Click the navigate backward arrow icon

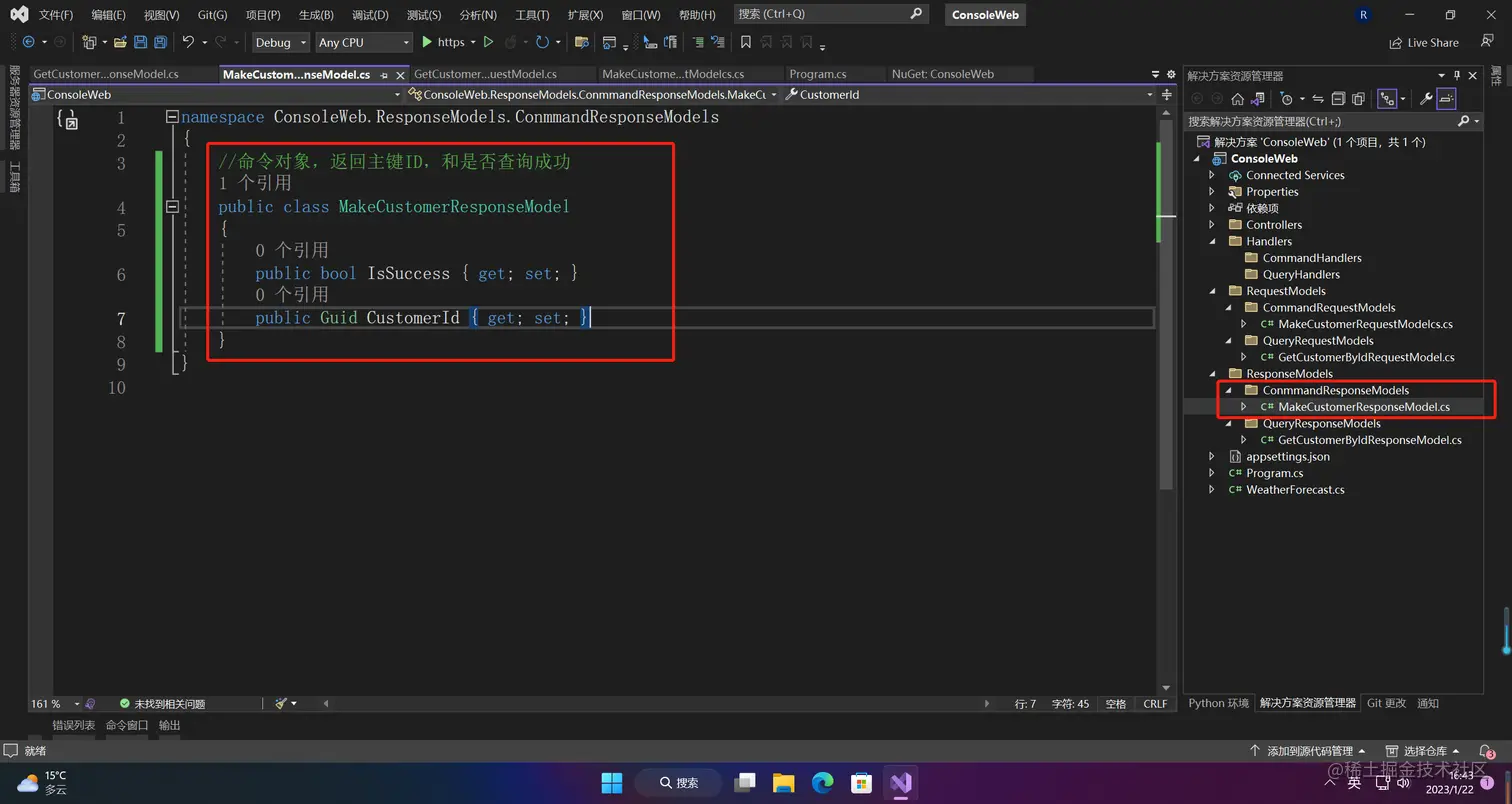(29, 42)
